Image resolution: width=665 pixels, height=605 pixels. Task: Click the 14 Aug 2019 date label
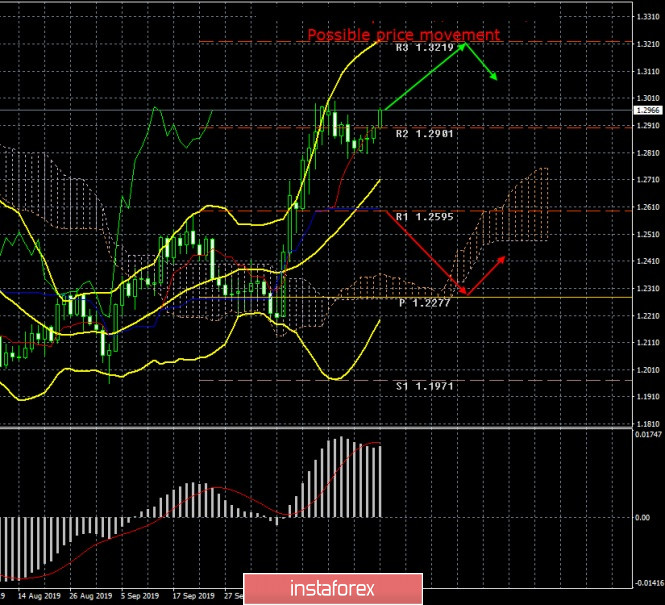[39, 596]
